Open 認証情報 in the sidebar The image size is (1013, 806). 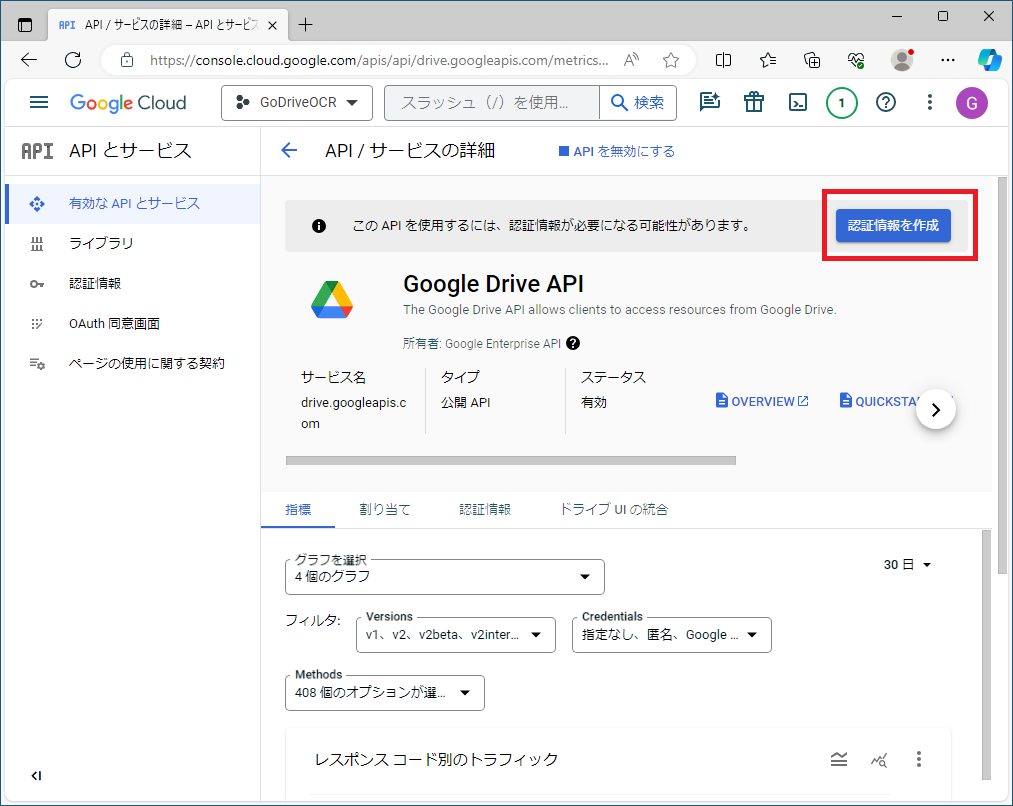[x=133, y=284]
